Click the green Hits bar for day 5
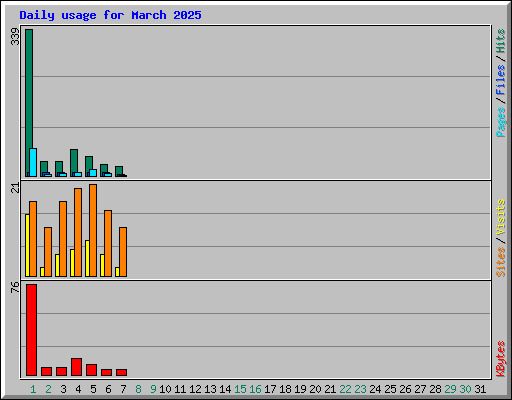512x400 pixels. [89, 166]
